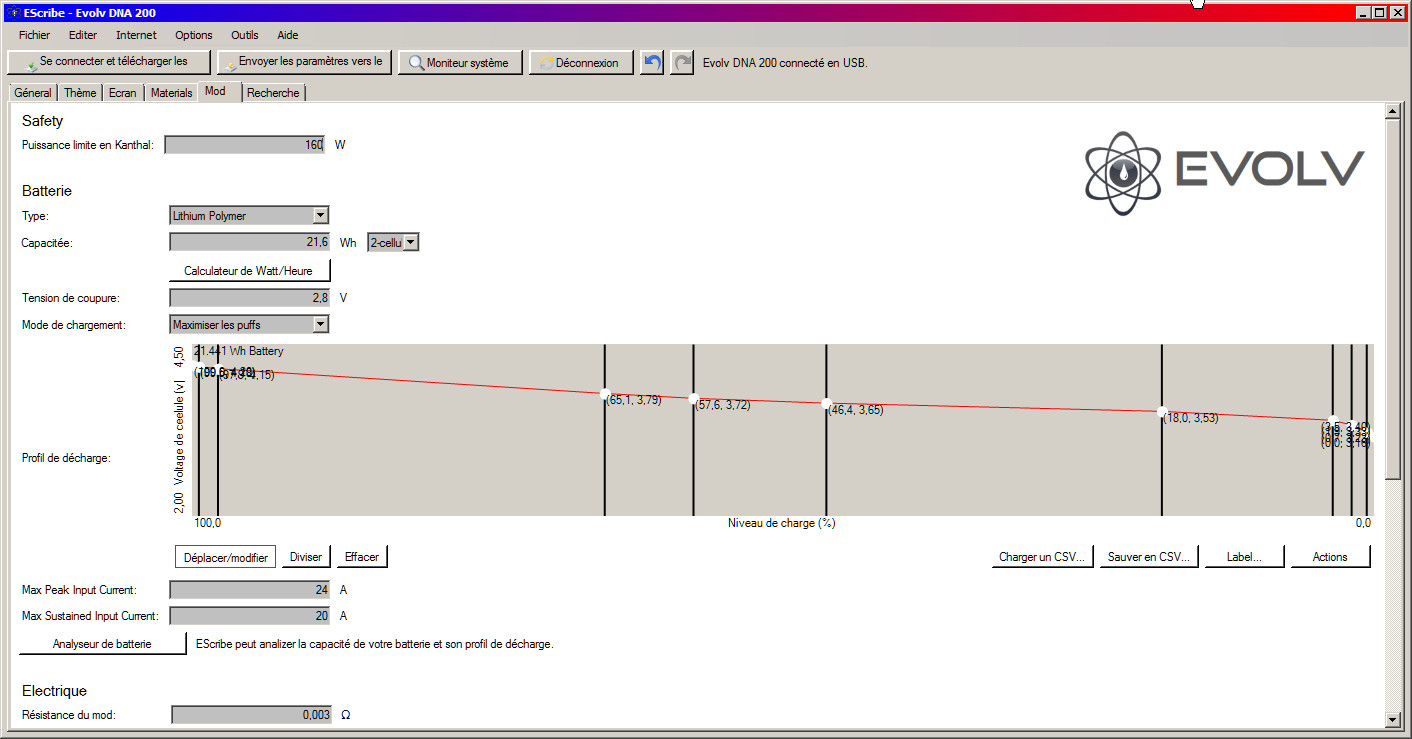Click the Charger un CSV button

click(x=1041, y=557)
